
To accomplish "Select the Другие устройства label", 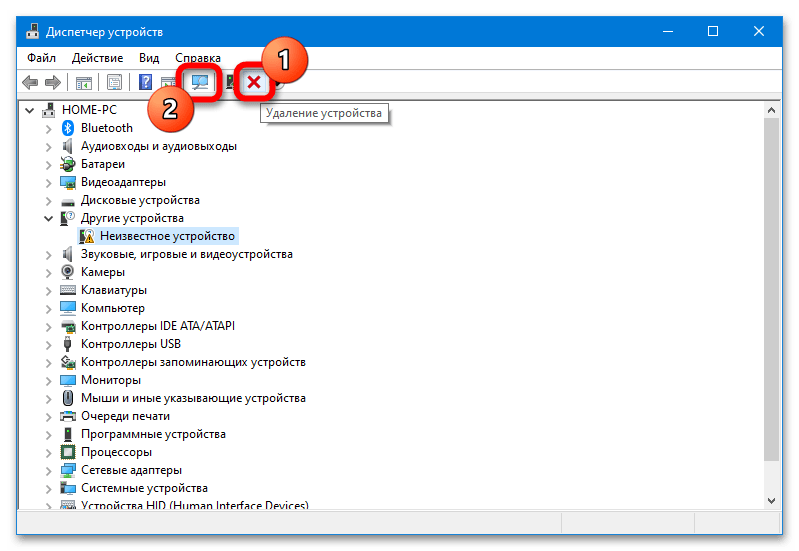I will click(x=132, y=218).
